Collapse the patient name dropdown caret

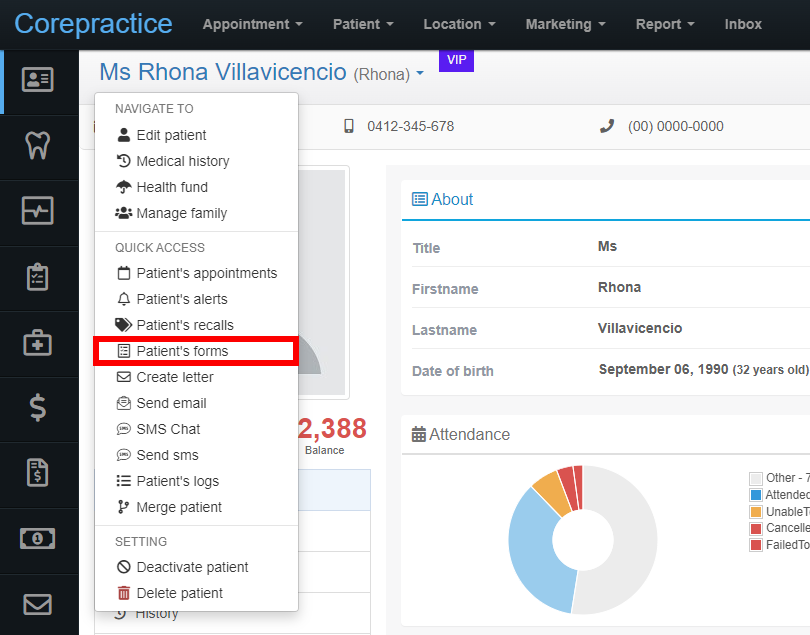point(420,73)
